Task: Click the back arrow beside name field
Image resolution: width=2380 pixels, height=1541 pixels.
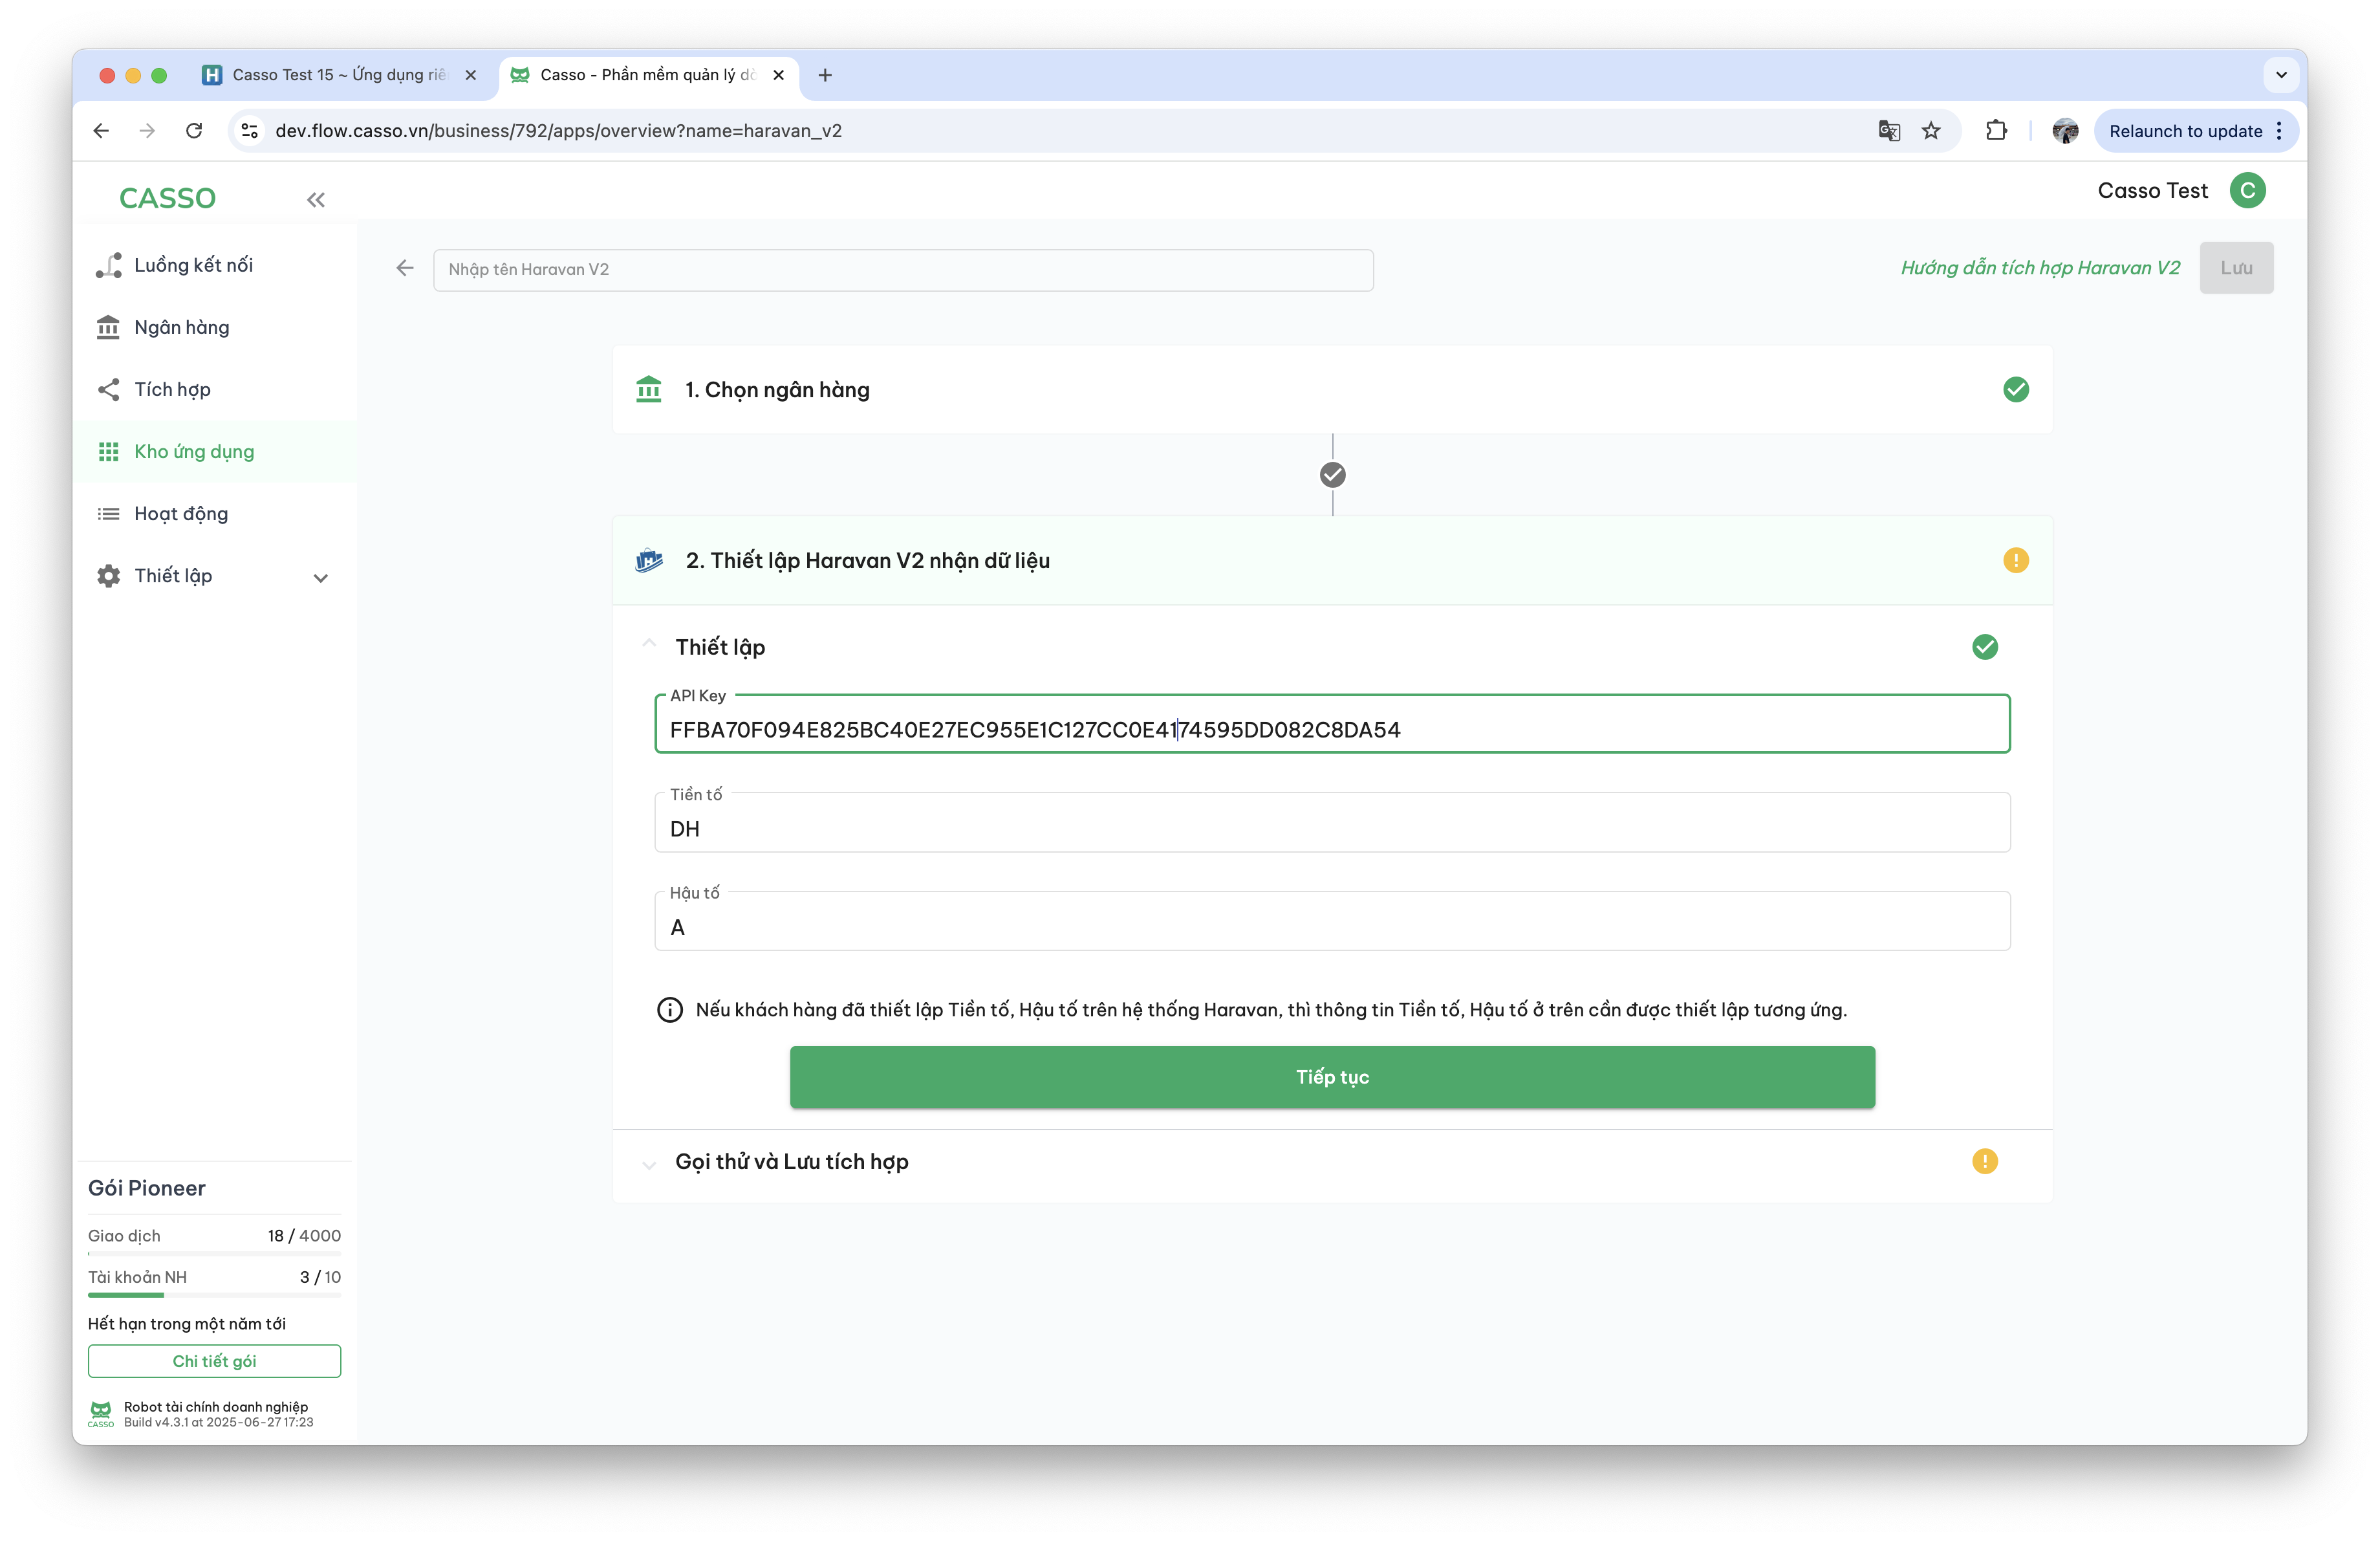Action: point(405,268)
